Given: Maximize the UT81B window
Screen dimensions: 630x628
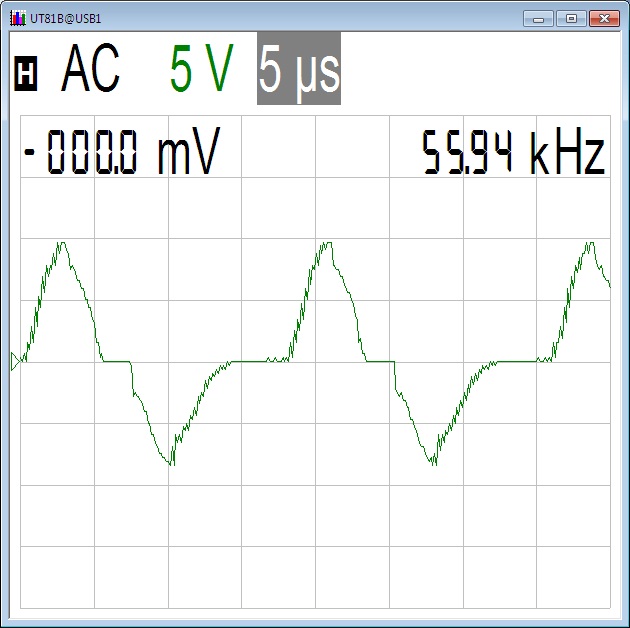Looking at the screenshot, I should point(571,18).
